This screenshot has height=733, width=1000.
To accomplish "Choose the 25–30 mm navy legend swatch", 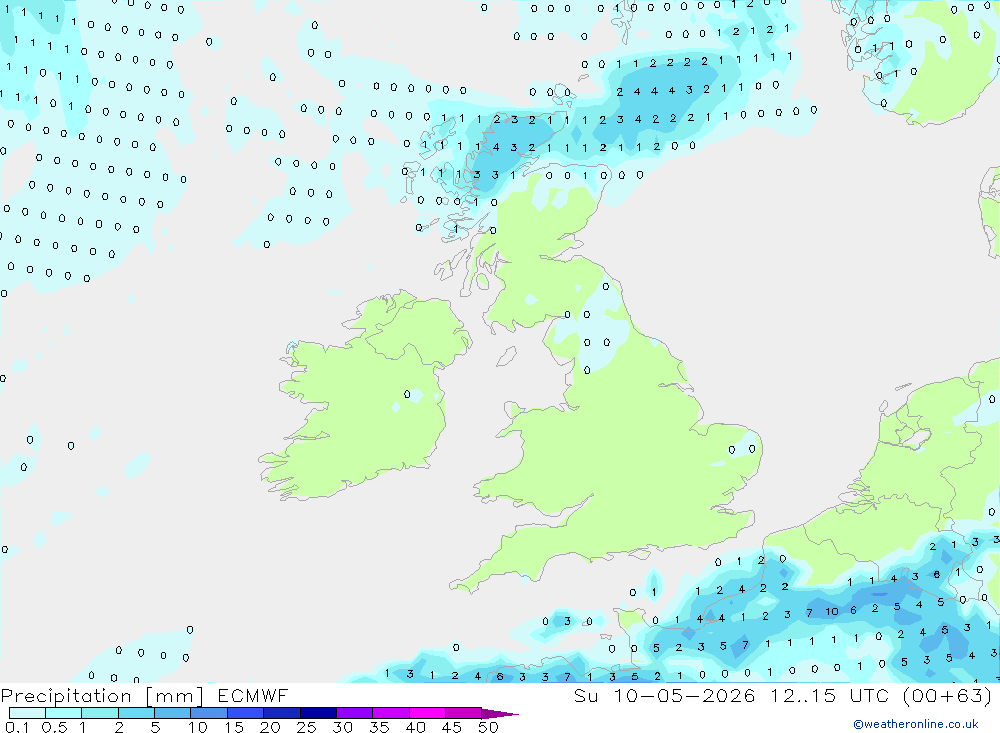I will 318,713.
